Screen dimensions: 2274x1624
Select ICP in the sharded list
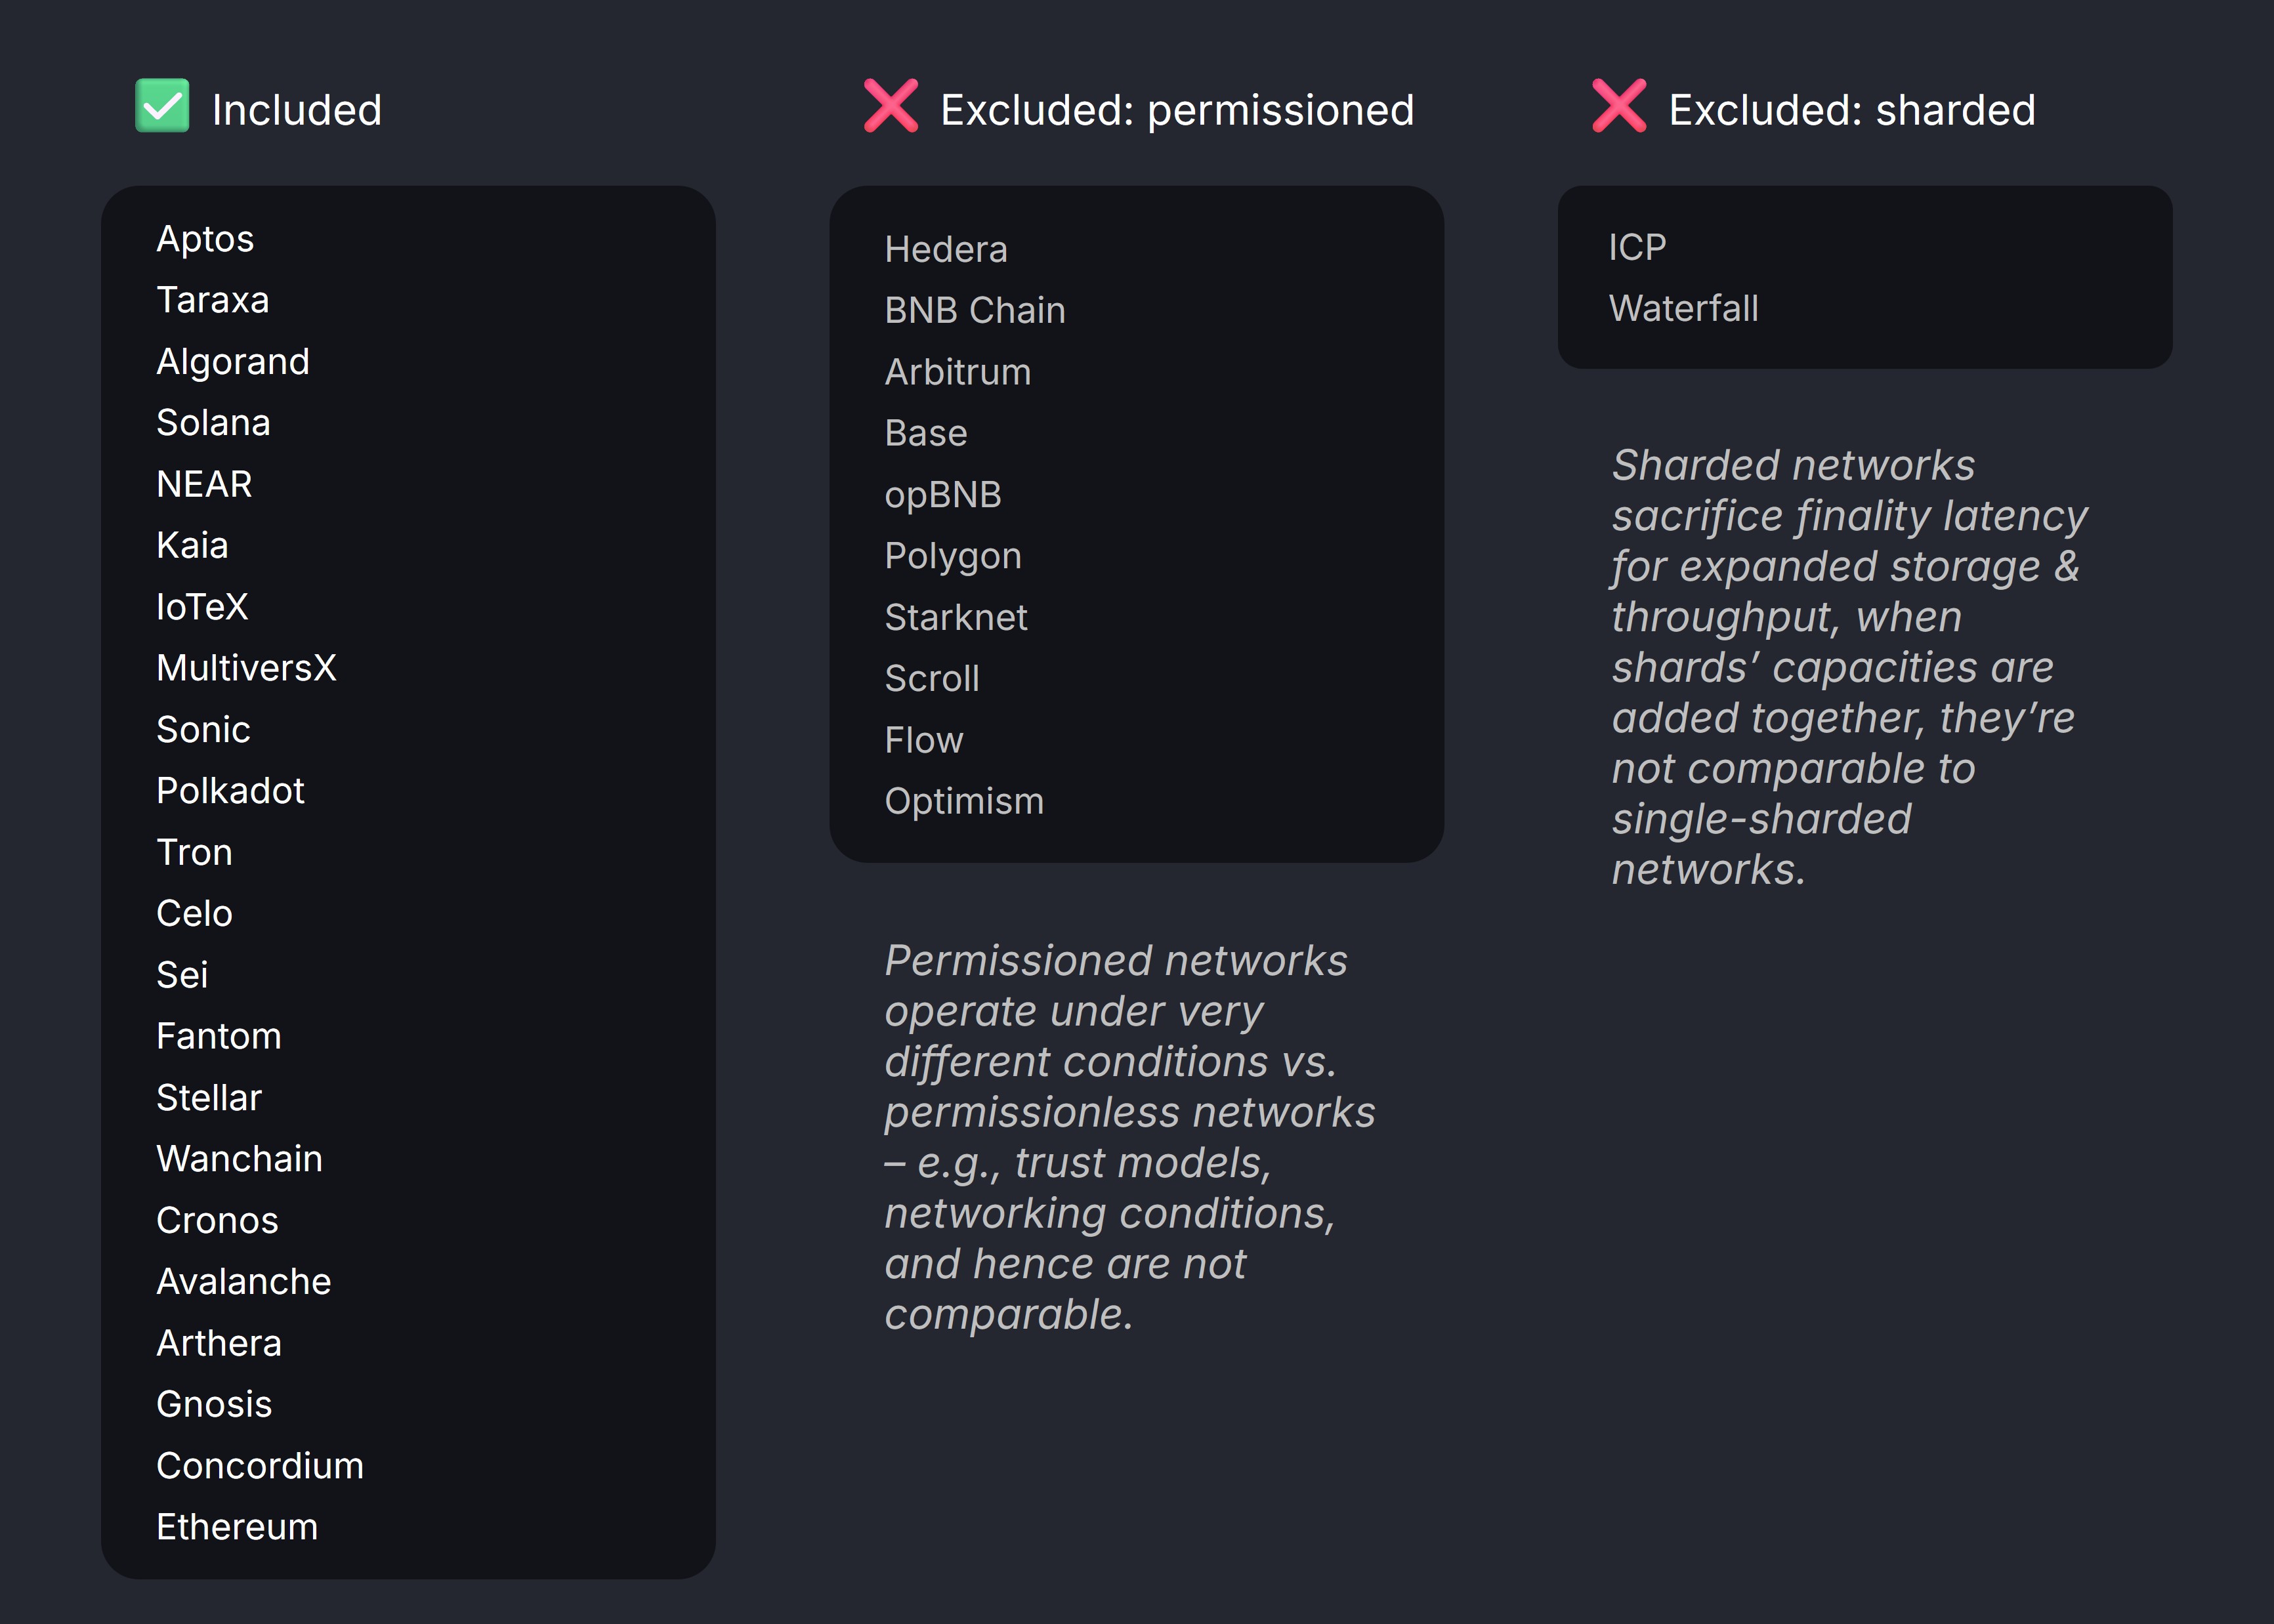[x=1637, y=247]
